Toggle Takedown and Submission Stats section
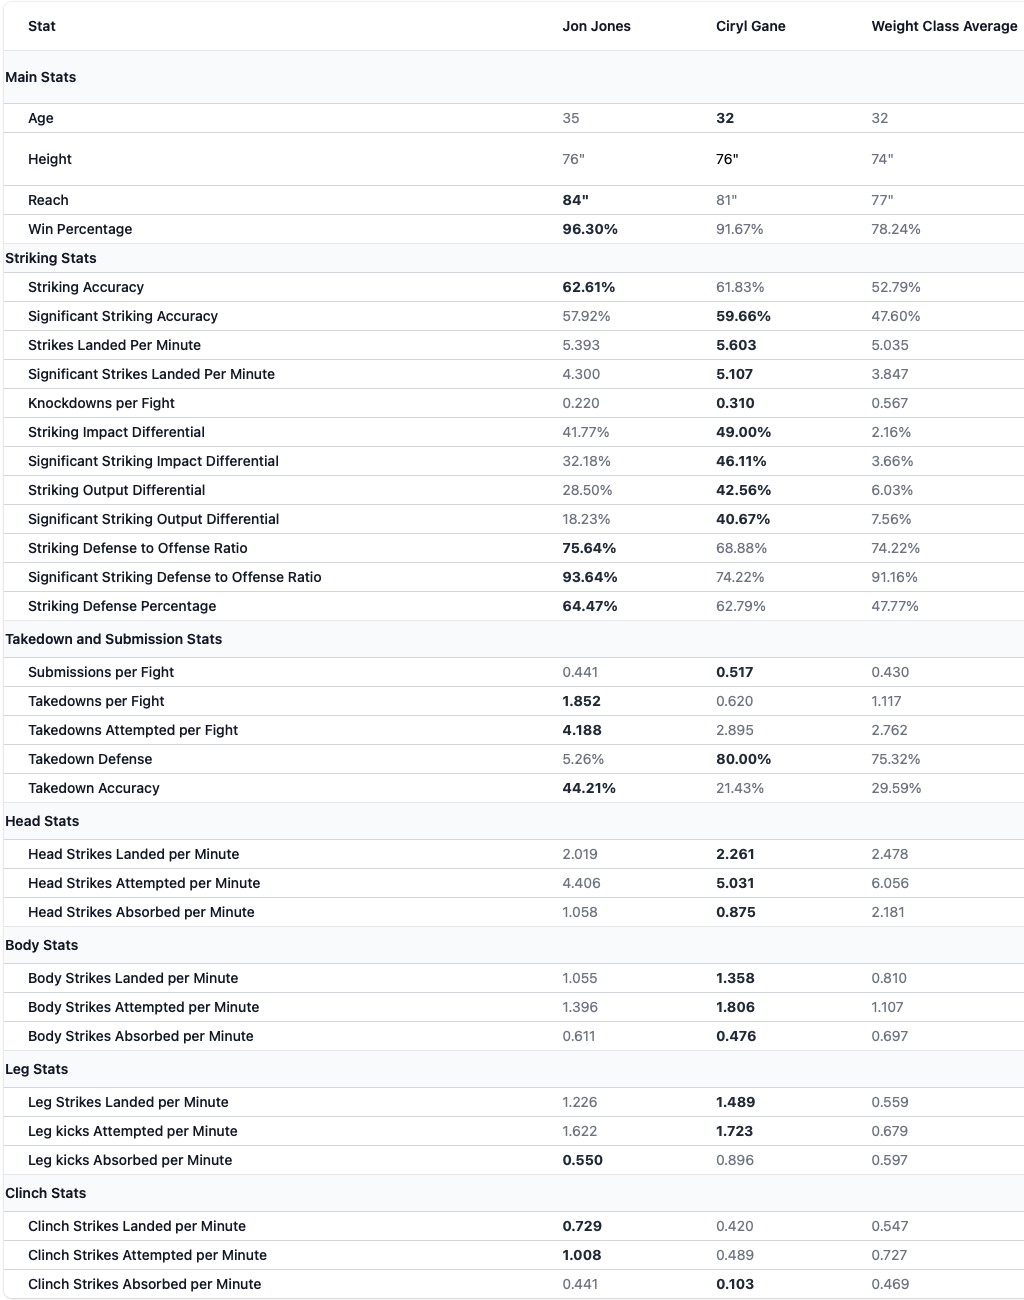 pyautogui.click(x=513, y=639)
